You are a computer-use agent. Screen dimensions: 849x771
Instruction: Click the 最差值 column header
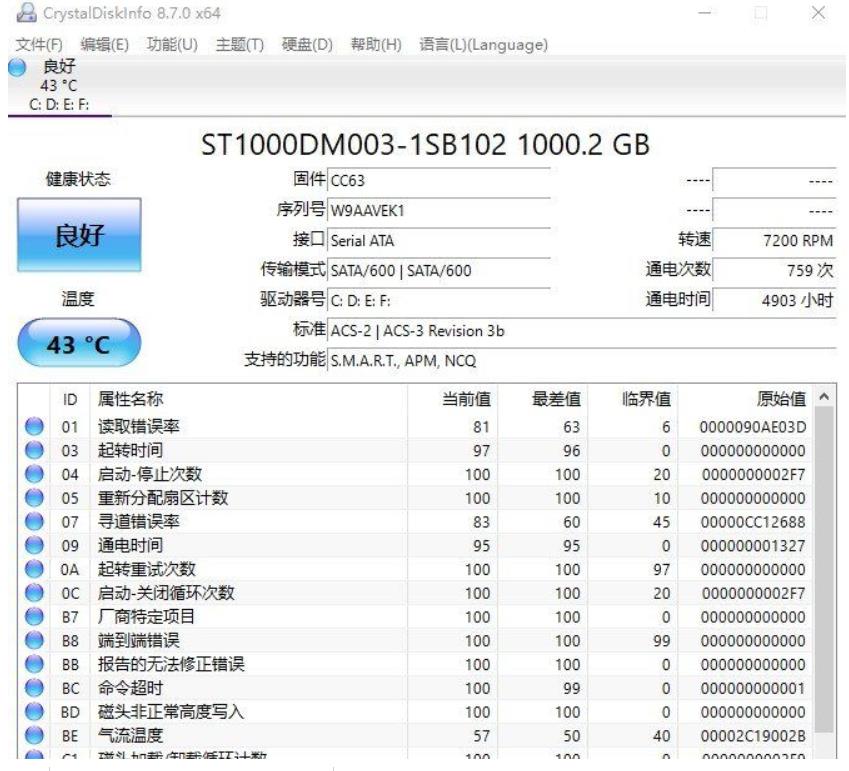tap(543, 400)
